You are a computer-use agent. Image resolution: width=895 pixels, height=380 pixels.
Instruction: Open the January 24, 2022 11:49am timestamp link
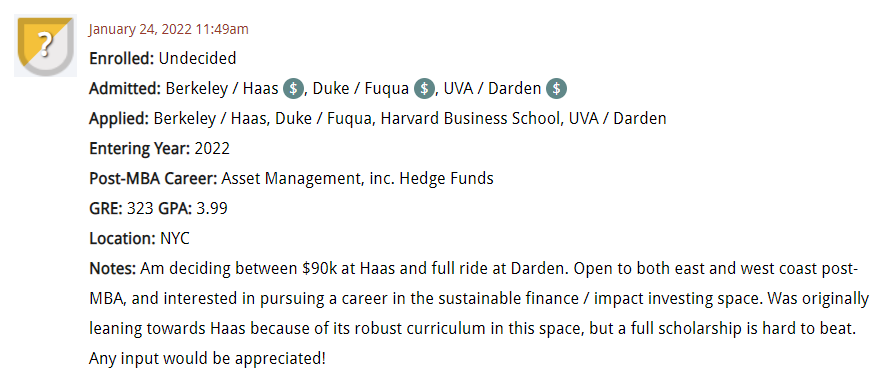click(x=168, y=29)
